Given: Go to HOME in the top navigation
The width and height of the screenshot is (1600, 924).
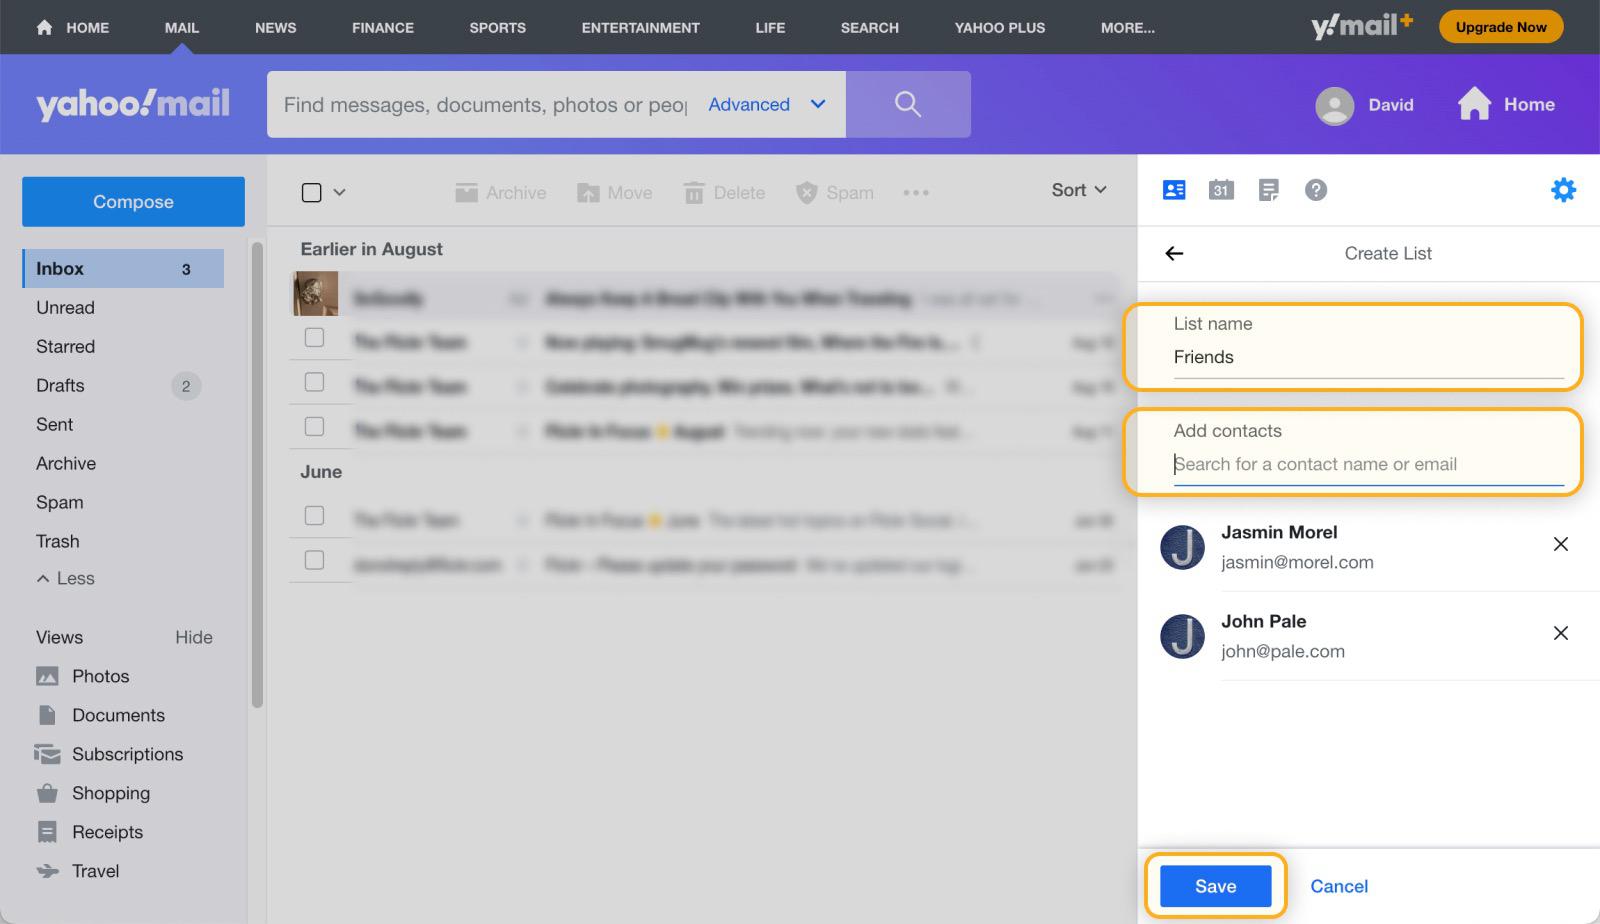Looking at the screenshot, I should coord(73,28).
